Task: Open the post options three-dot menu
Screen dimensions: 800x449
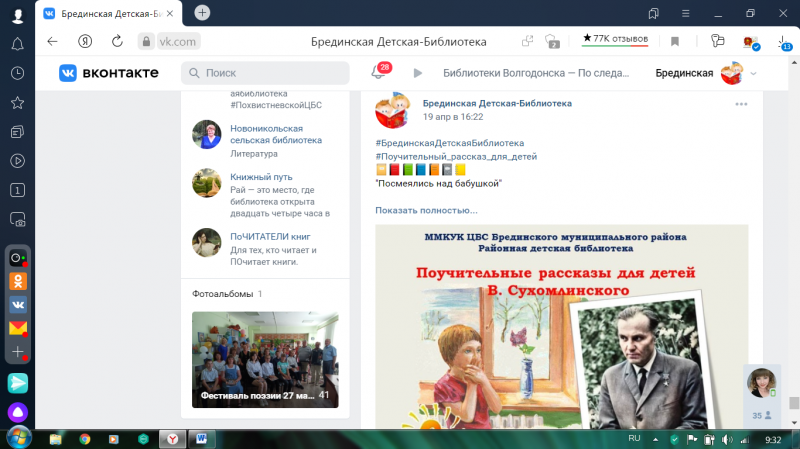Action: tap(741, 104)
